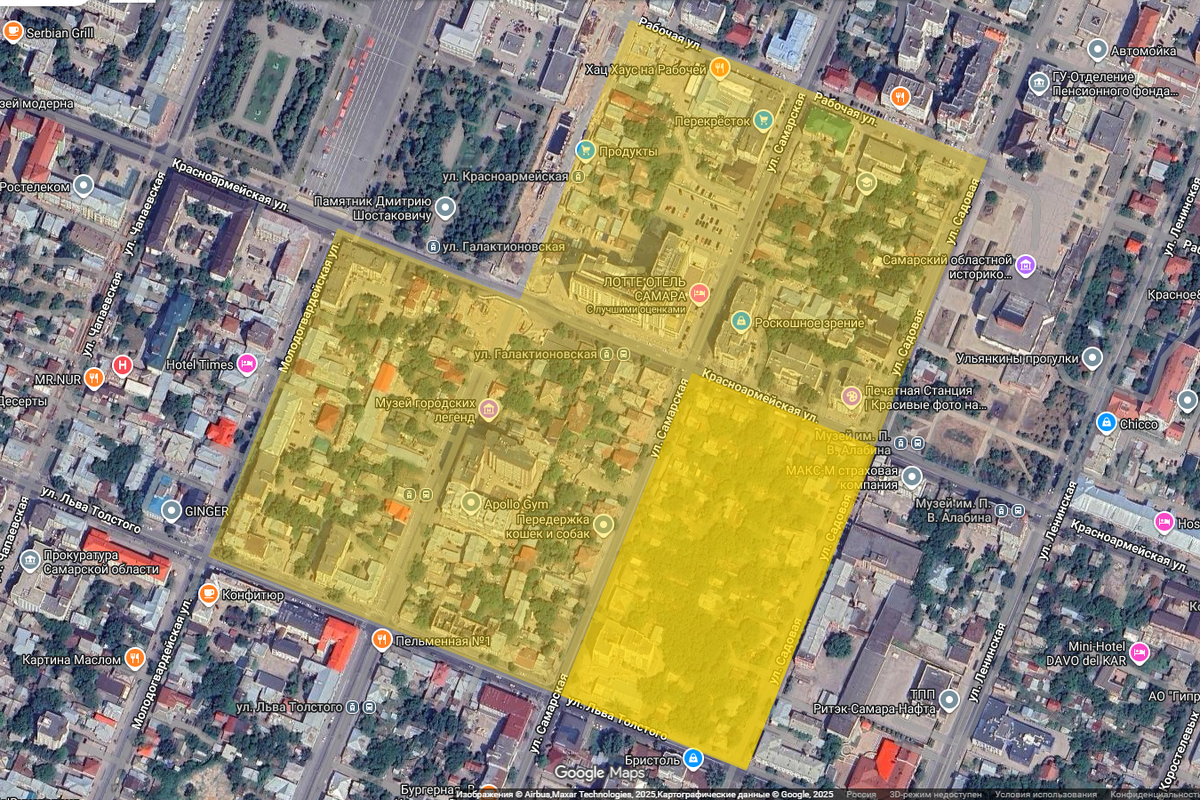1200x800 pixels.
Task: Open the Роскошное зрение marker icon
Action: pos(740,322)
